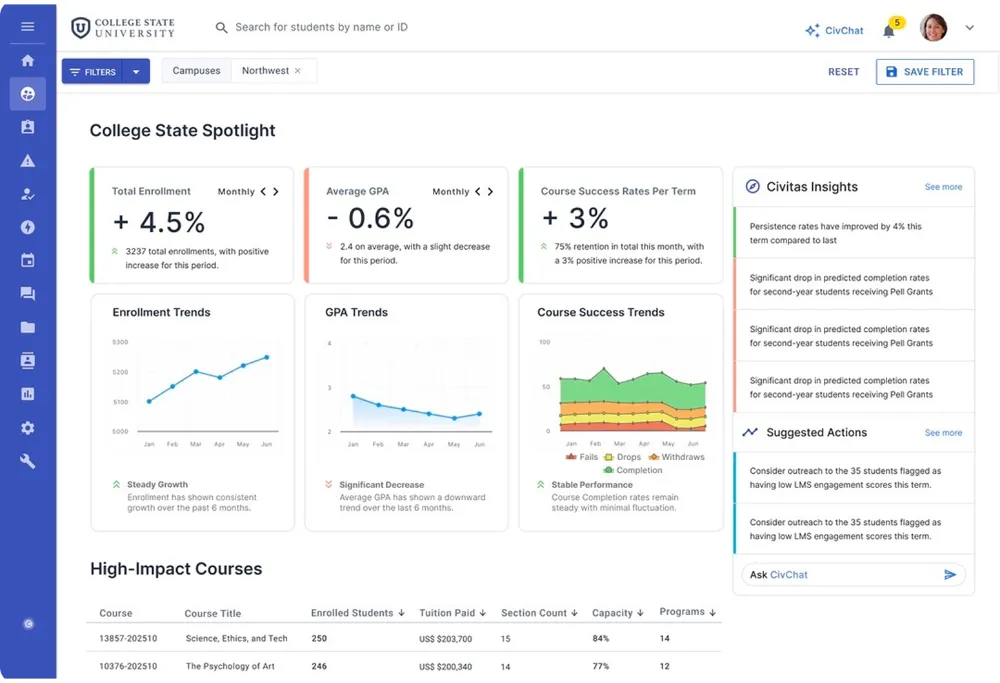Select the pie chart dashboard sidebar icon
The width and height of the screenshot is (1000, 683).
27,94
